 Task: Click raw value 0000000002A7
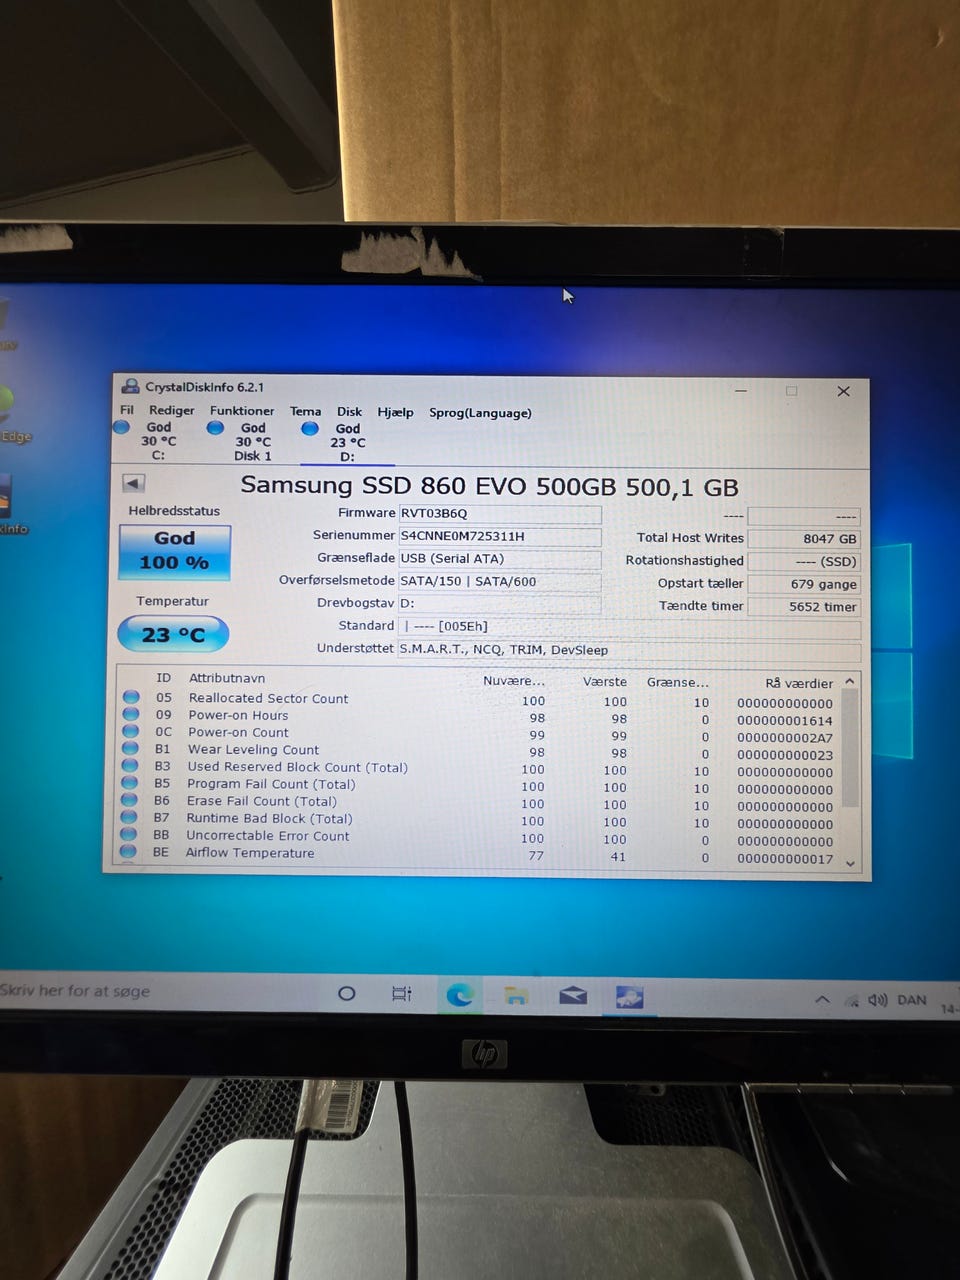785,738
